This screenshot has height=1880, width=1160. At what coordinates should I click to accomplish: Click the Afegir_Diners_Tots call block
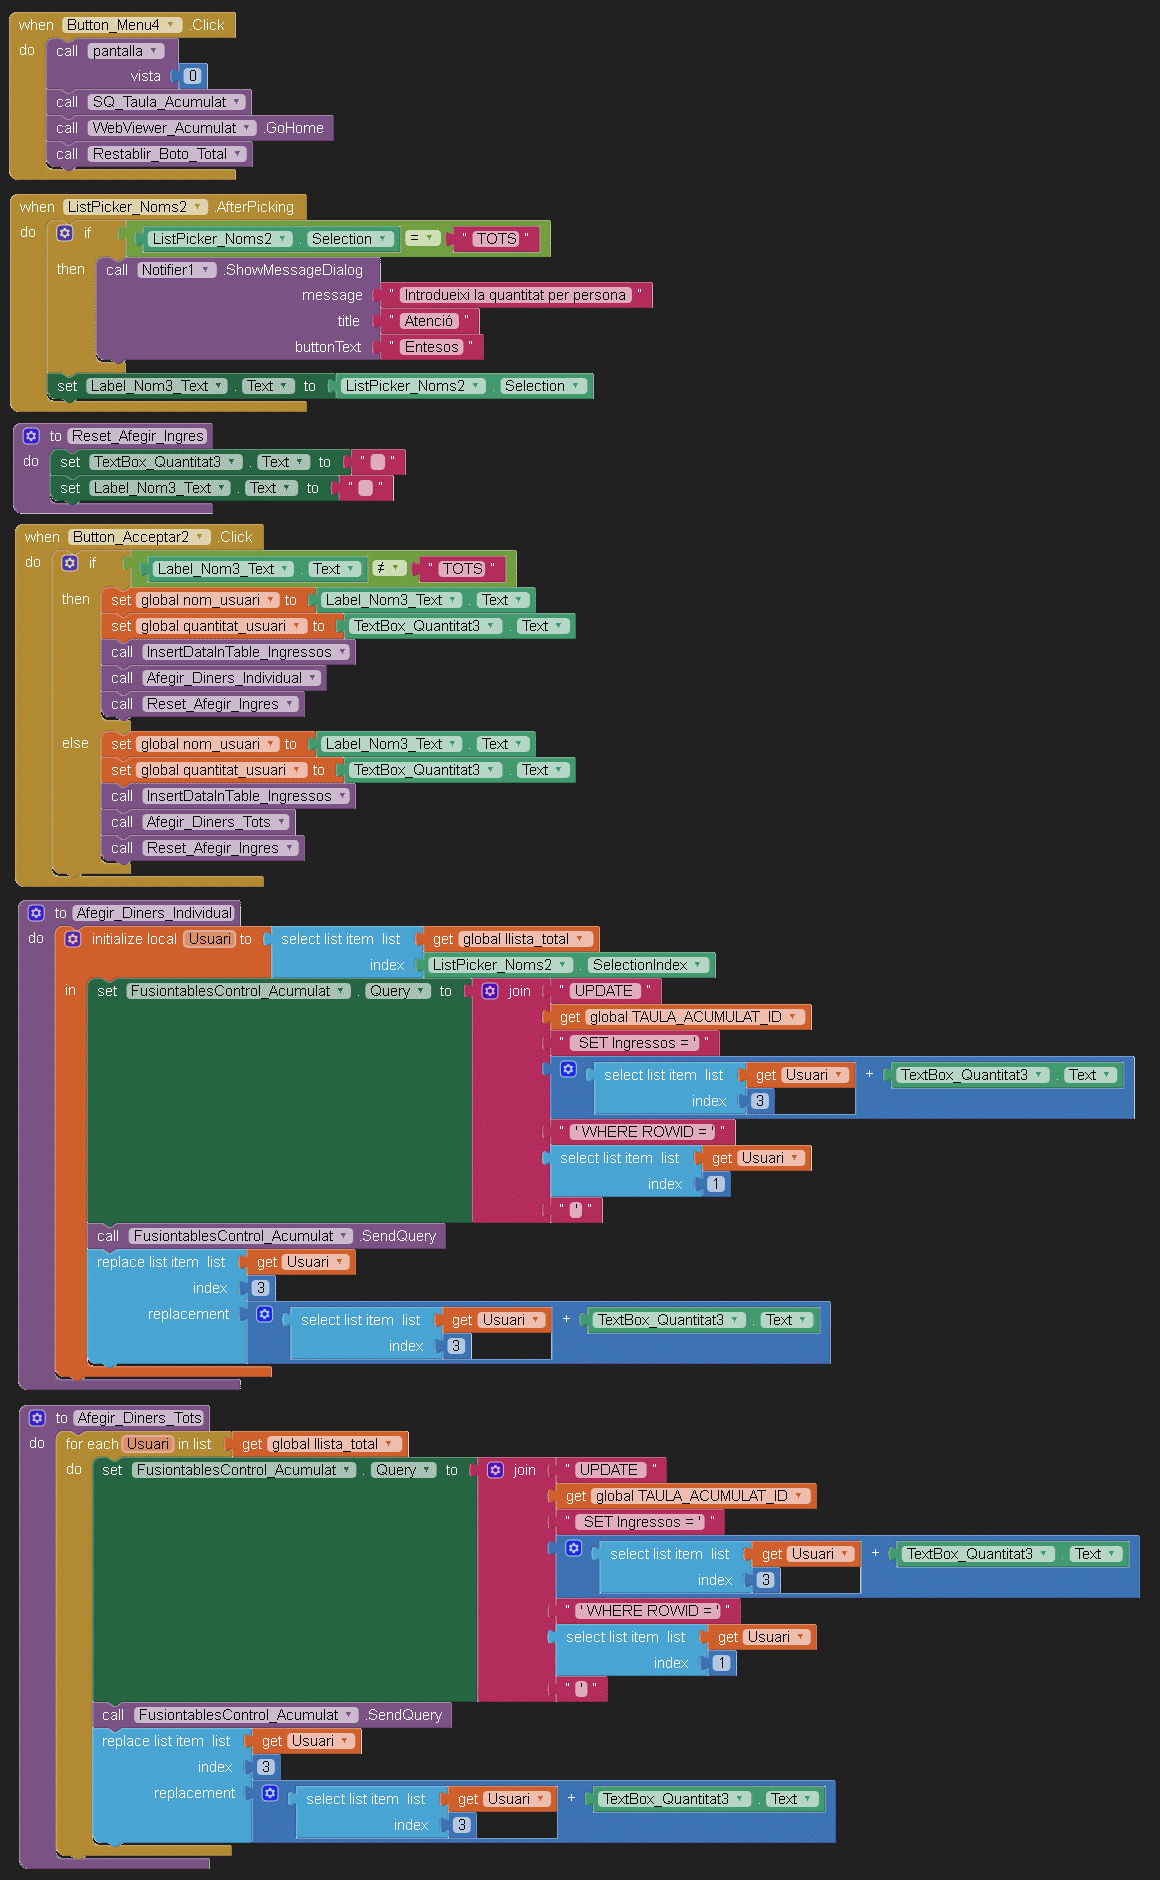[121, 822]
